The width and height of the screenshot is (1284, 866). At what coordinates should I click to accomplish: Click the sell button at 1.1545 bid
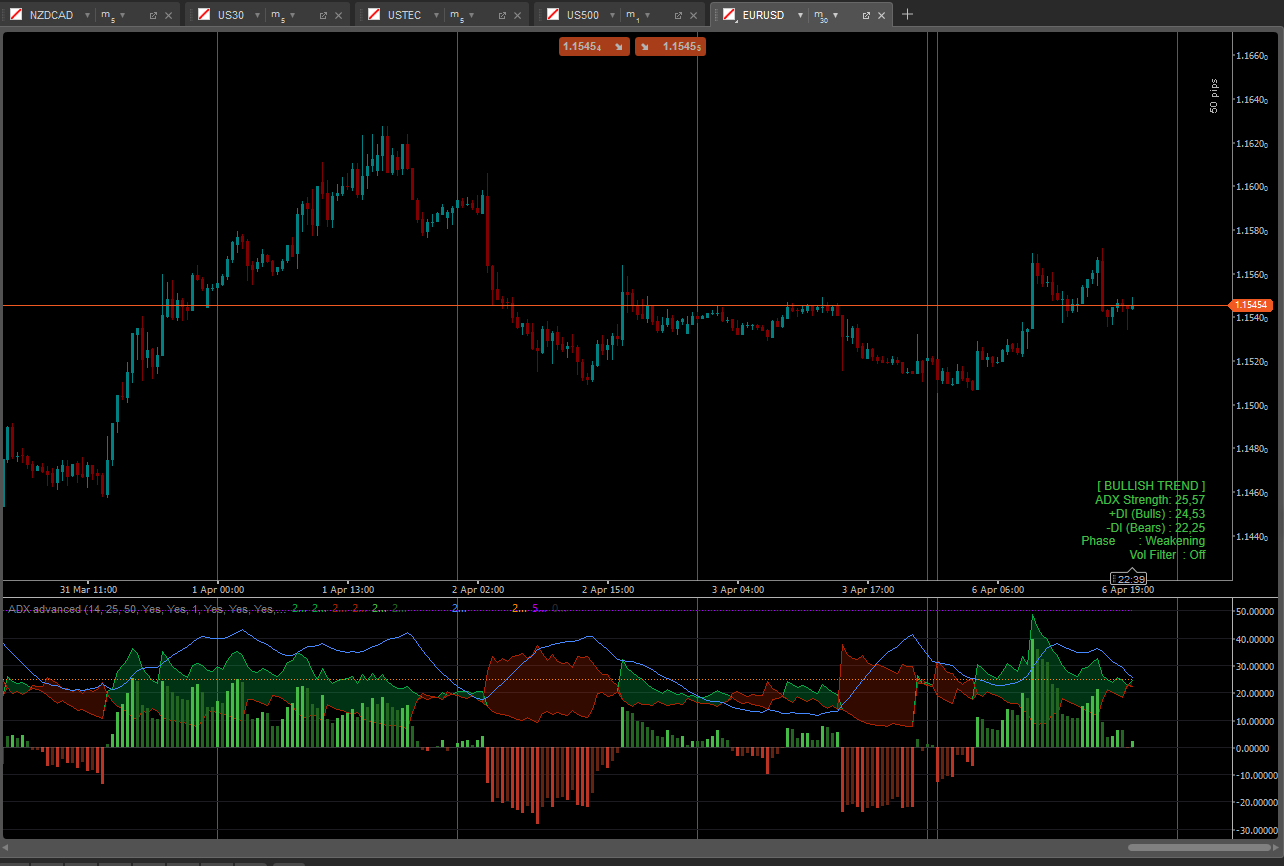(594, 46)
